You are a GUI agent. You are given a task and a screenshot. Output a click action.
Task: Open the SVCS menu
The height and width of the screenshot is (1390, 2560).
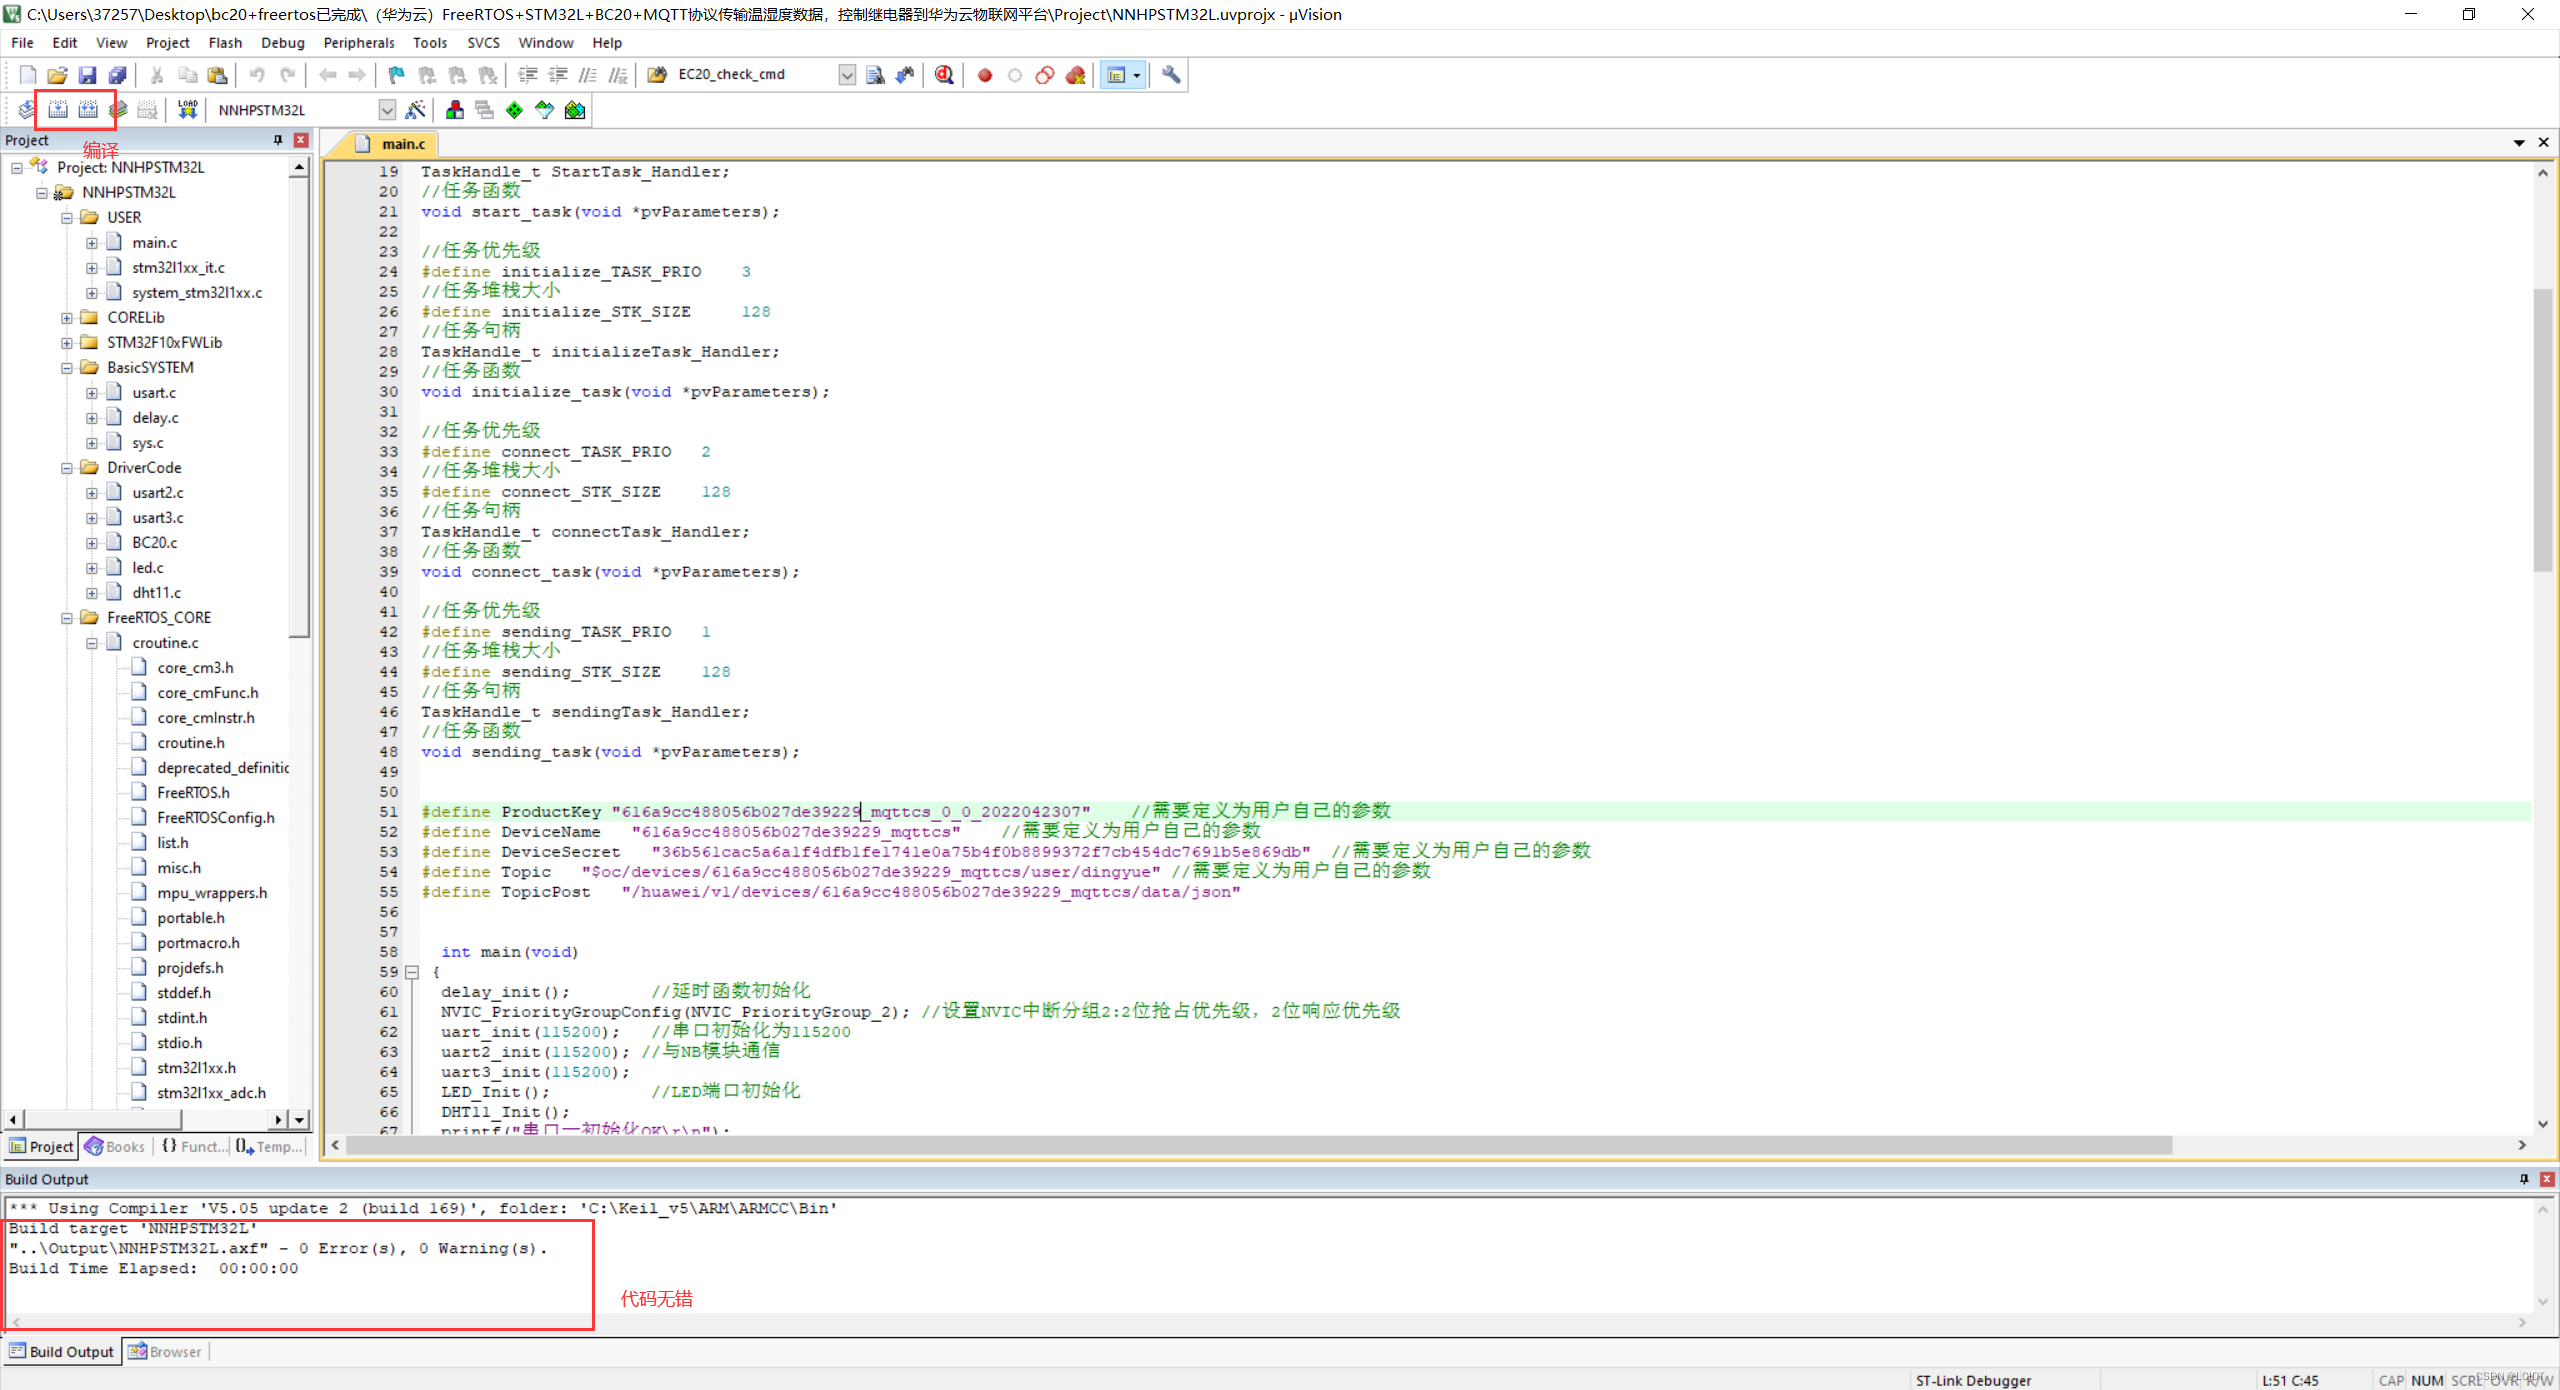(x=483, y=43)
